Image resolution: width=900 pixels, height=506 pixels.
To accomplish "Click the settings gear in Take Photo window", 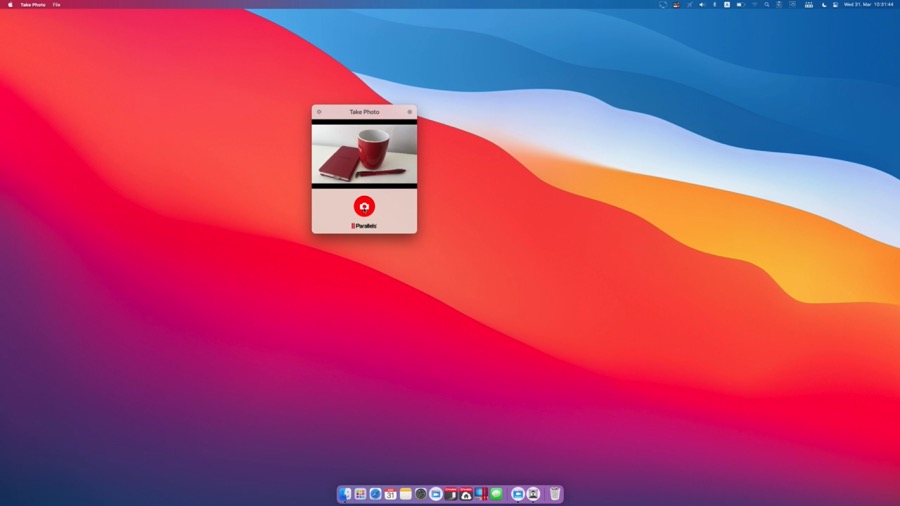I will pos(409,112).
